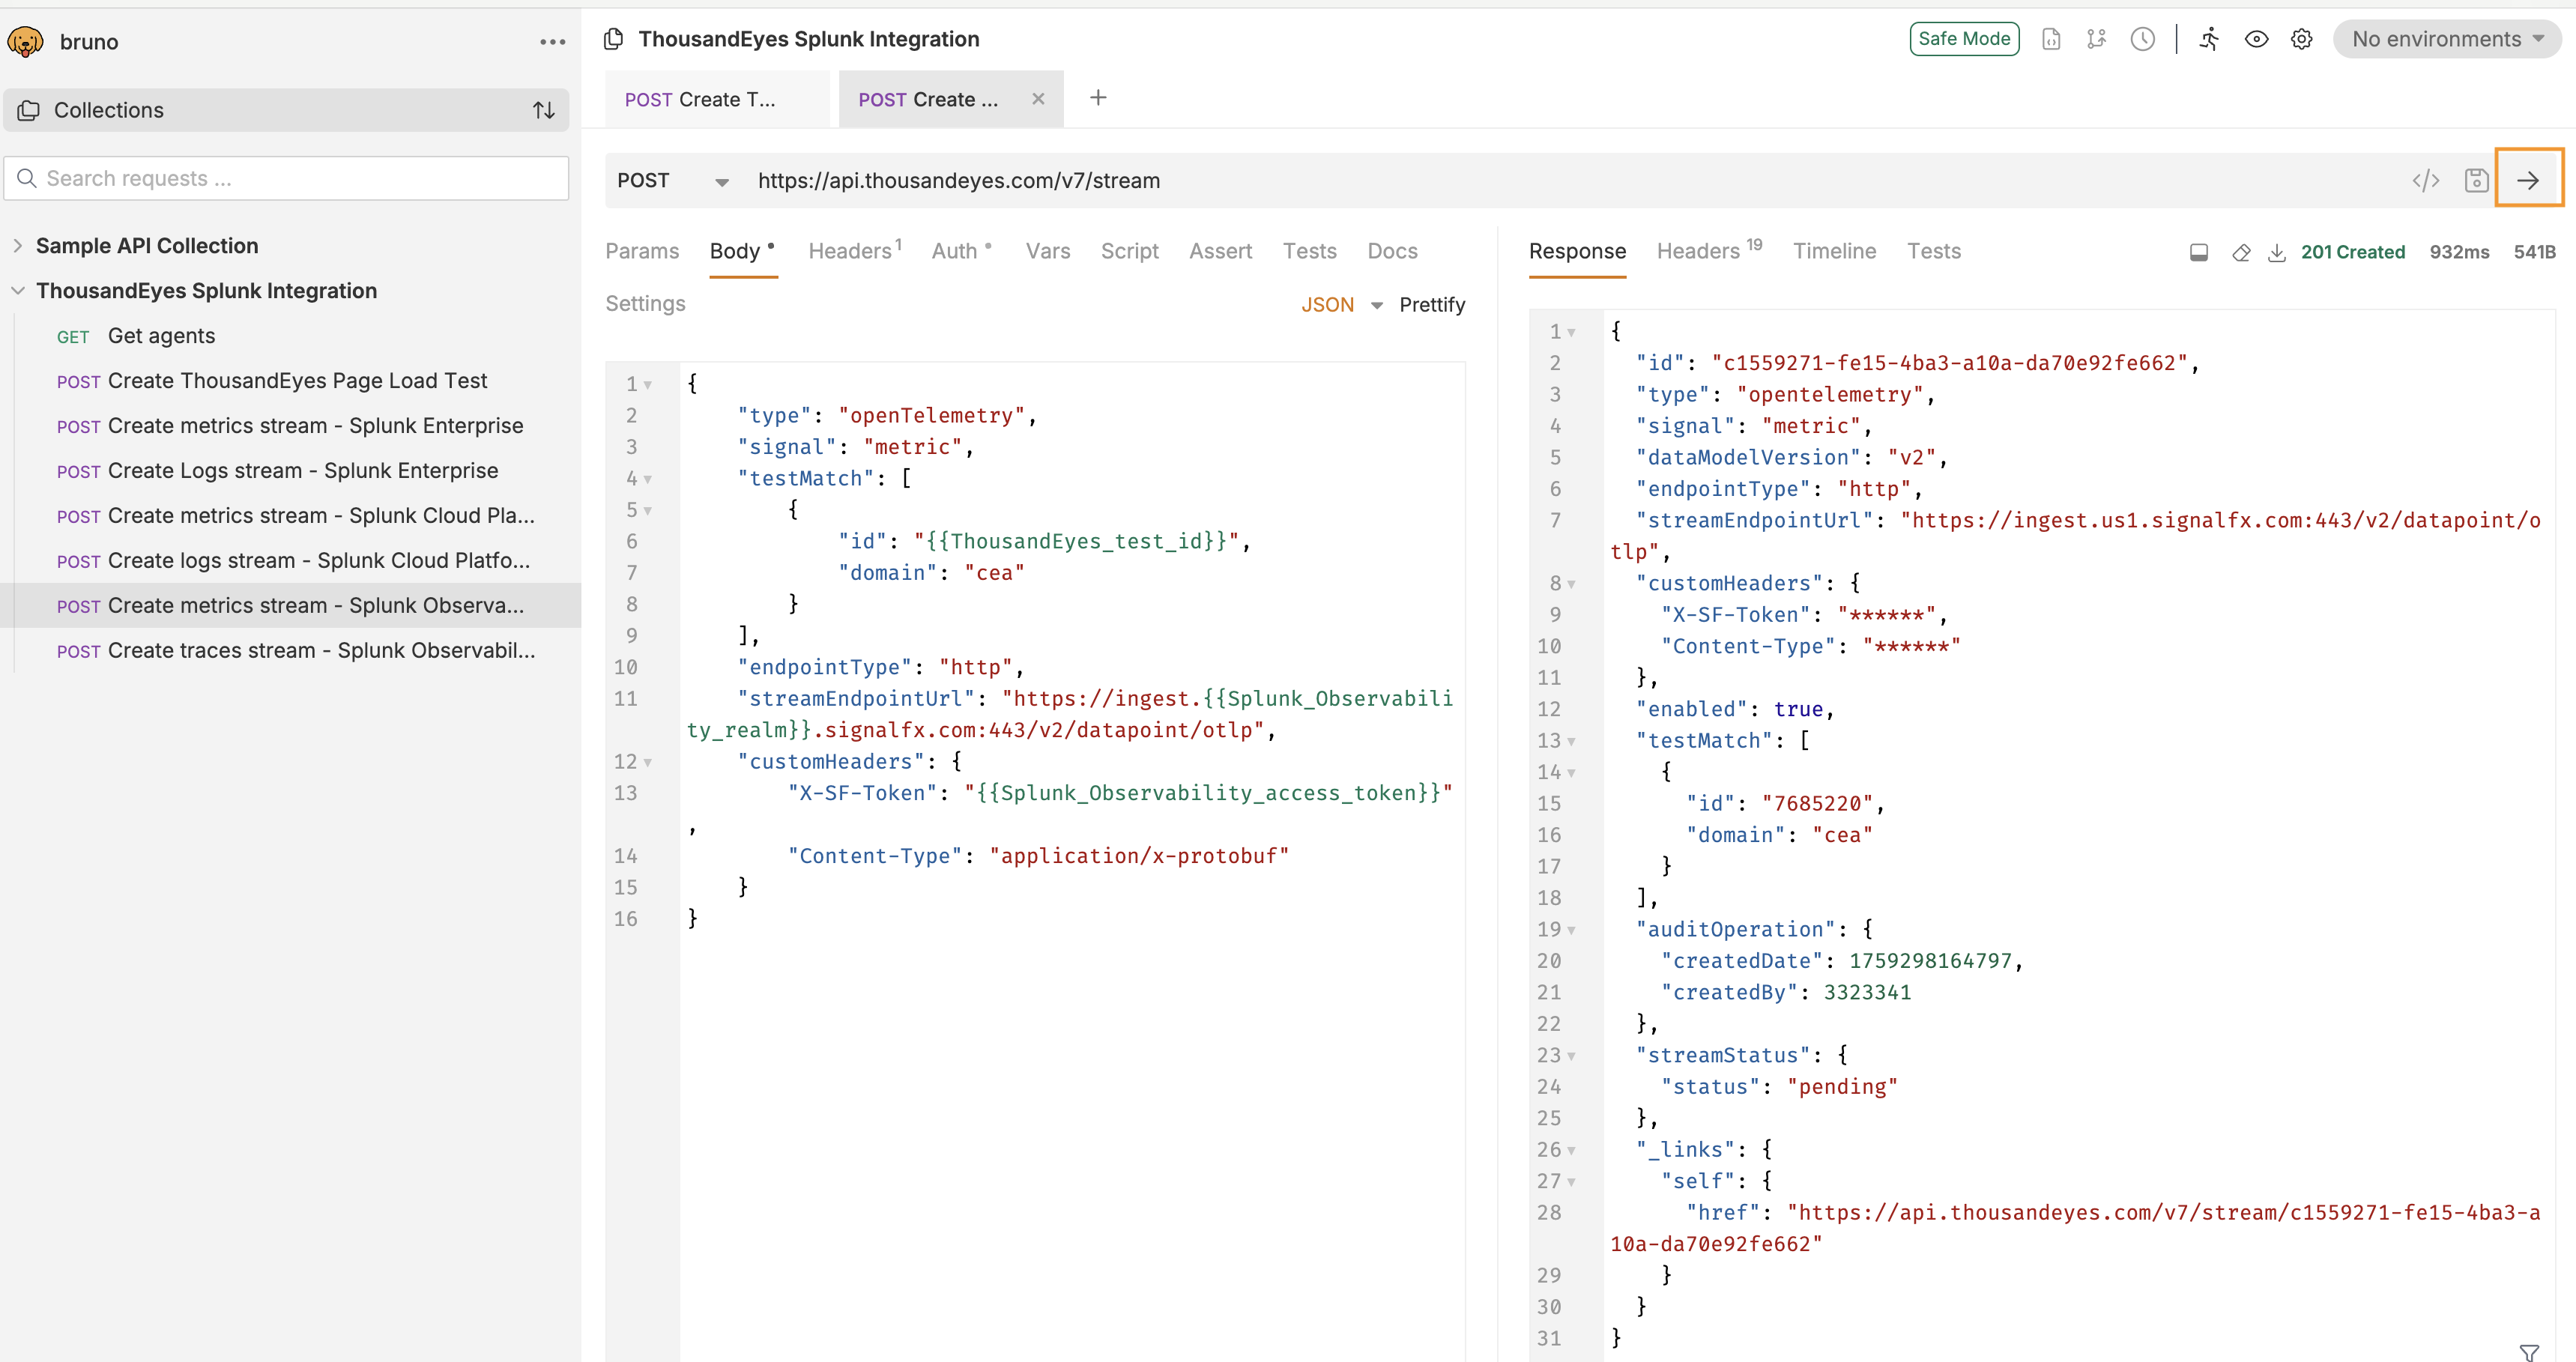Open the Get agents request
The height and width of the screenshot is (1362, 2576).
pyautogui.click(x=160, y=336)
